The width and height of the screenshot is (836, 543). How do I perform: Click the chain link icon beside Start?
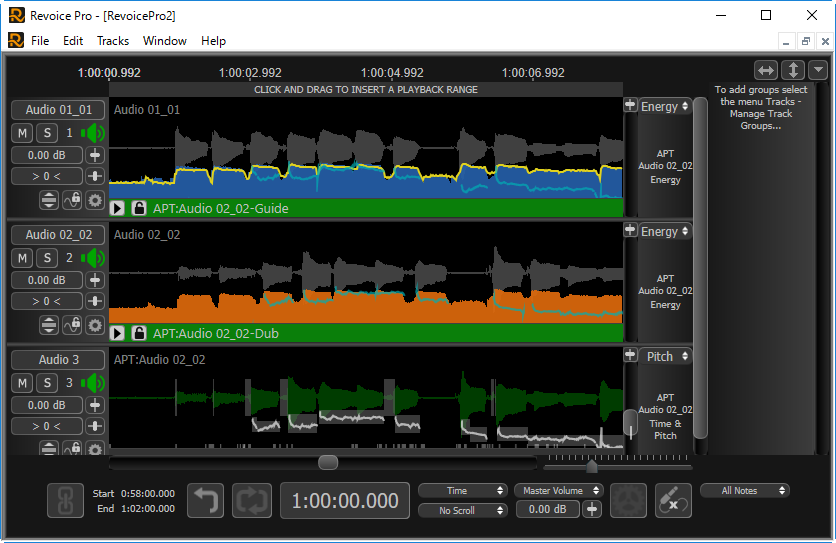[x=66, y=500]
